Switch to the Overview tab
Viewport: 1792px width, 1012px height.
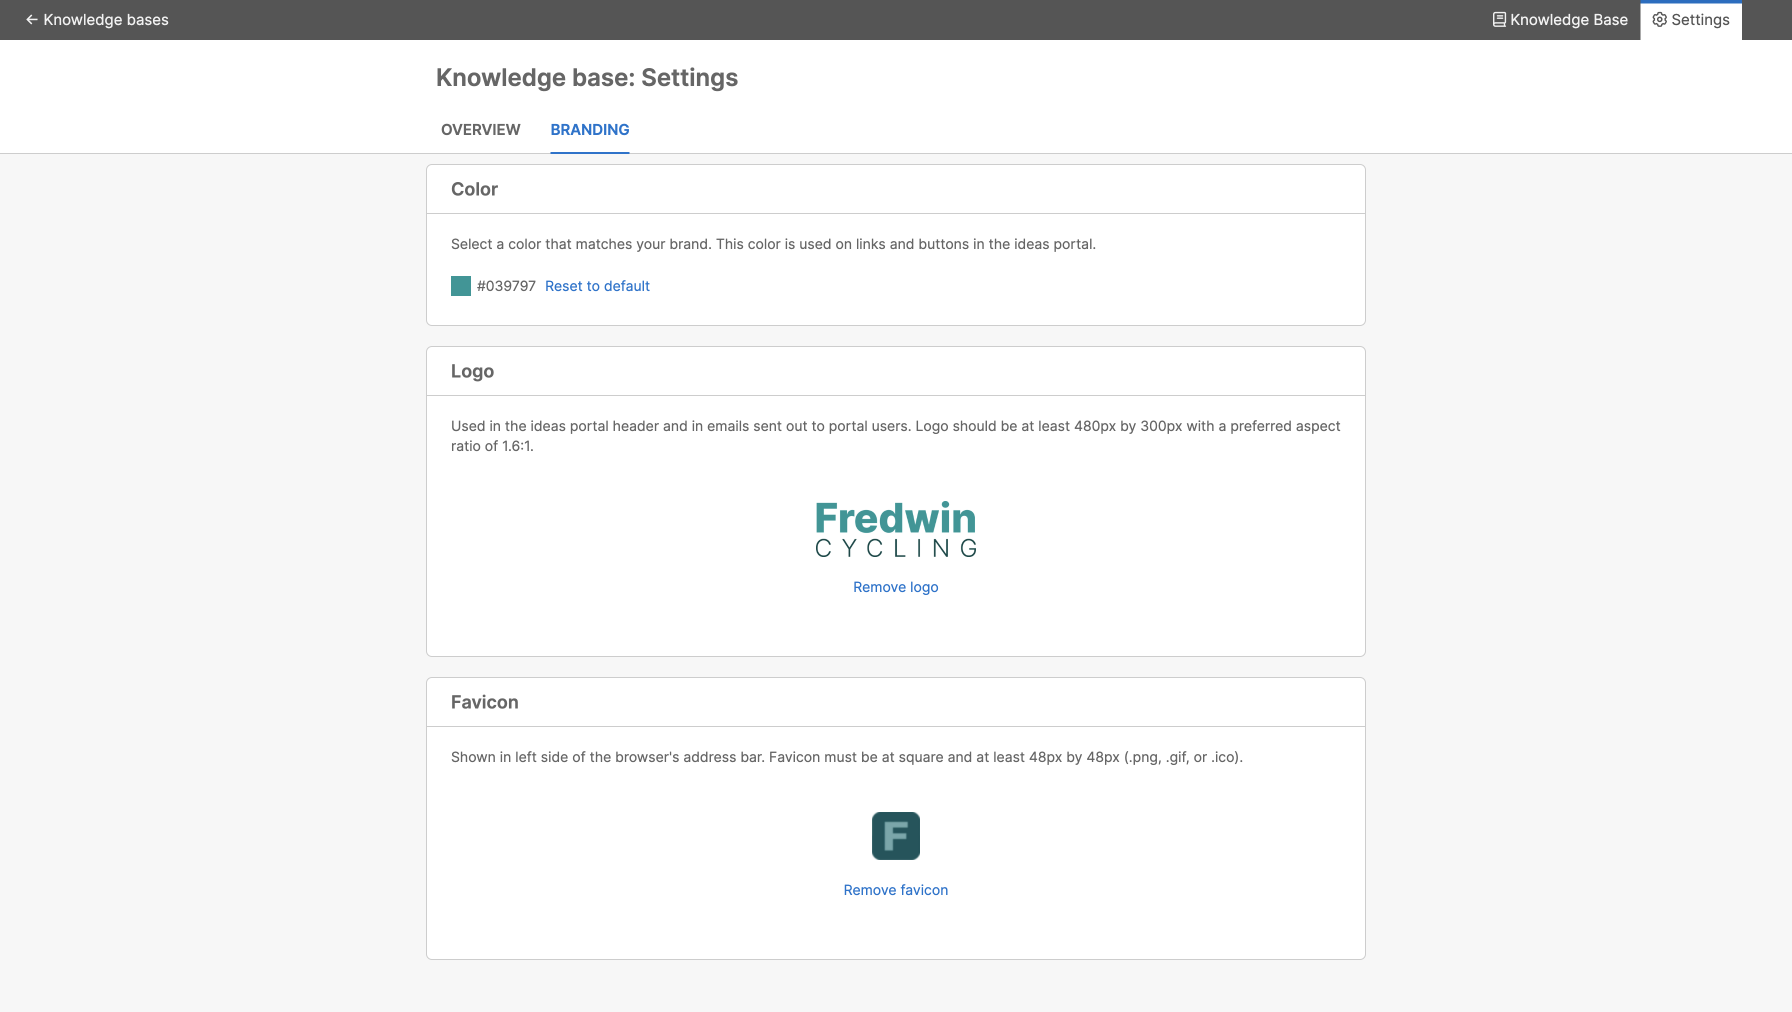pos(480,129)
